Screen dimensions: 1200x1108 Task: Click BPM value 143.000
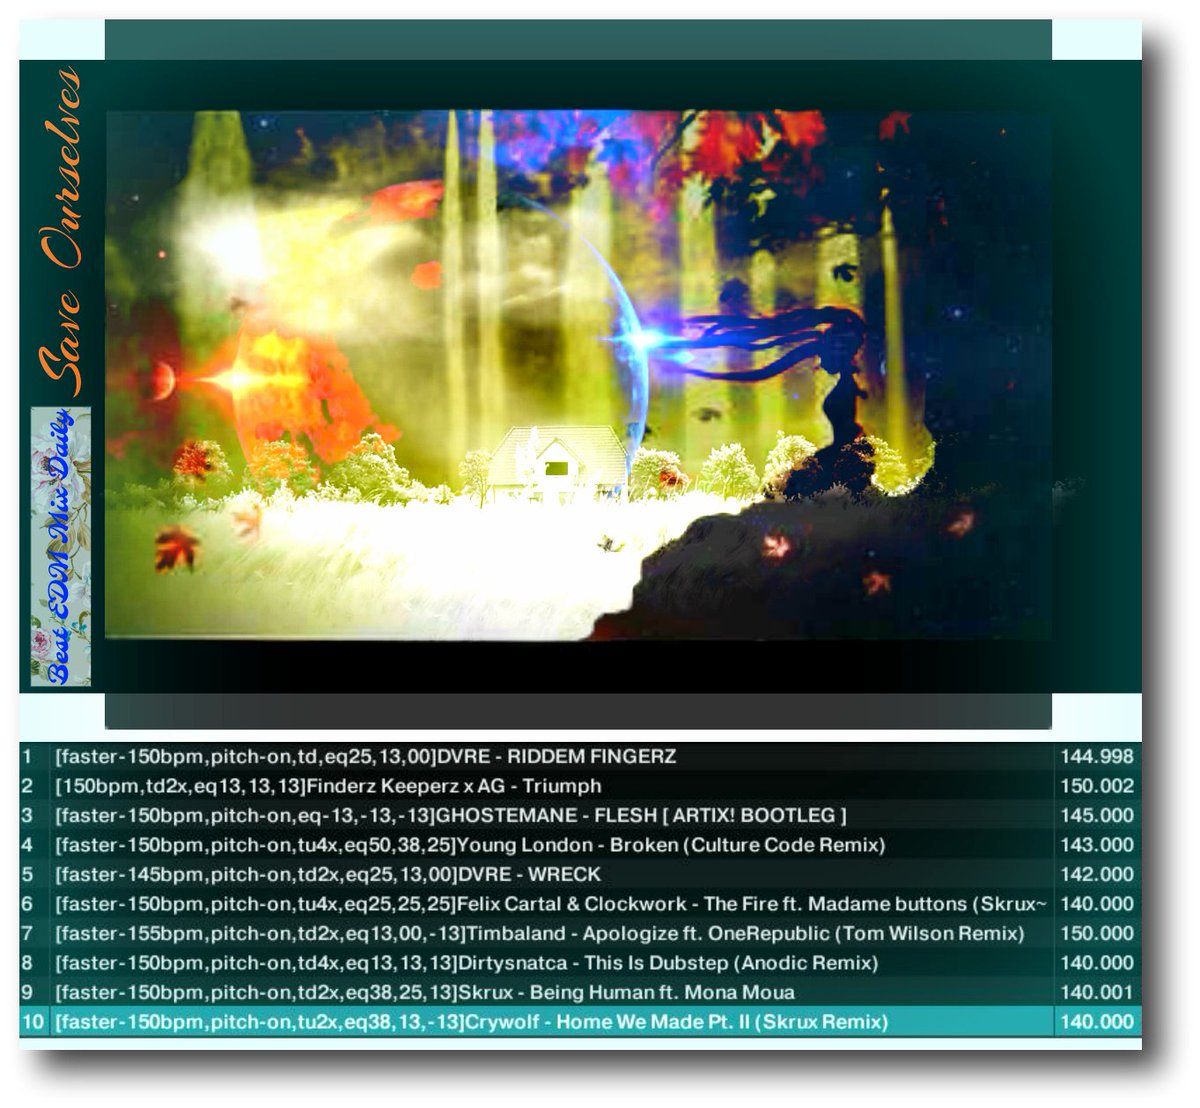[x=1097, y=845]
